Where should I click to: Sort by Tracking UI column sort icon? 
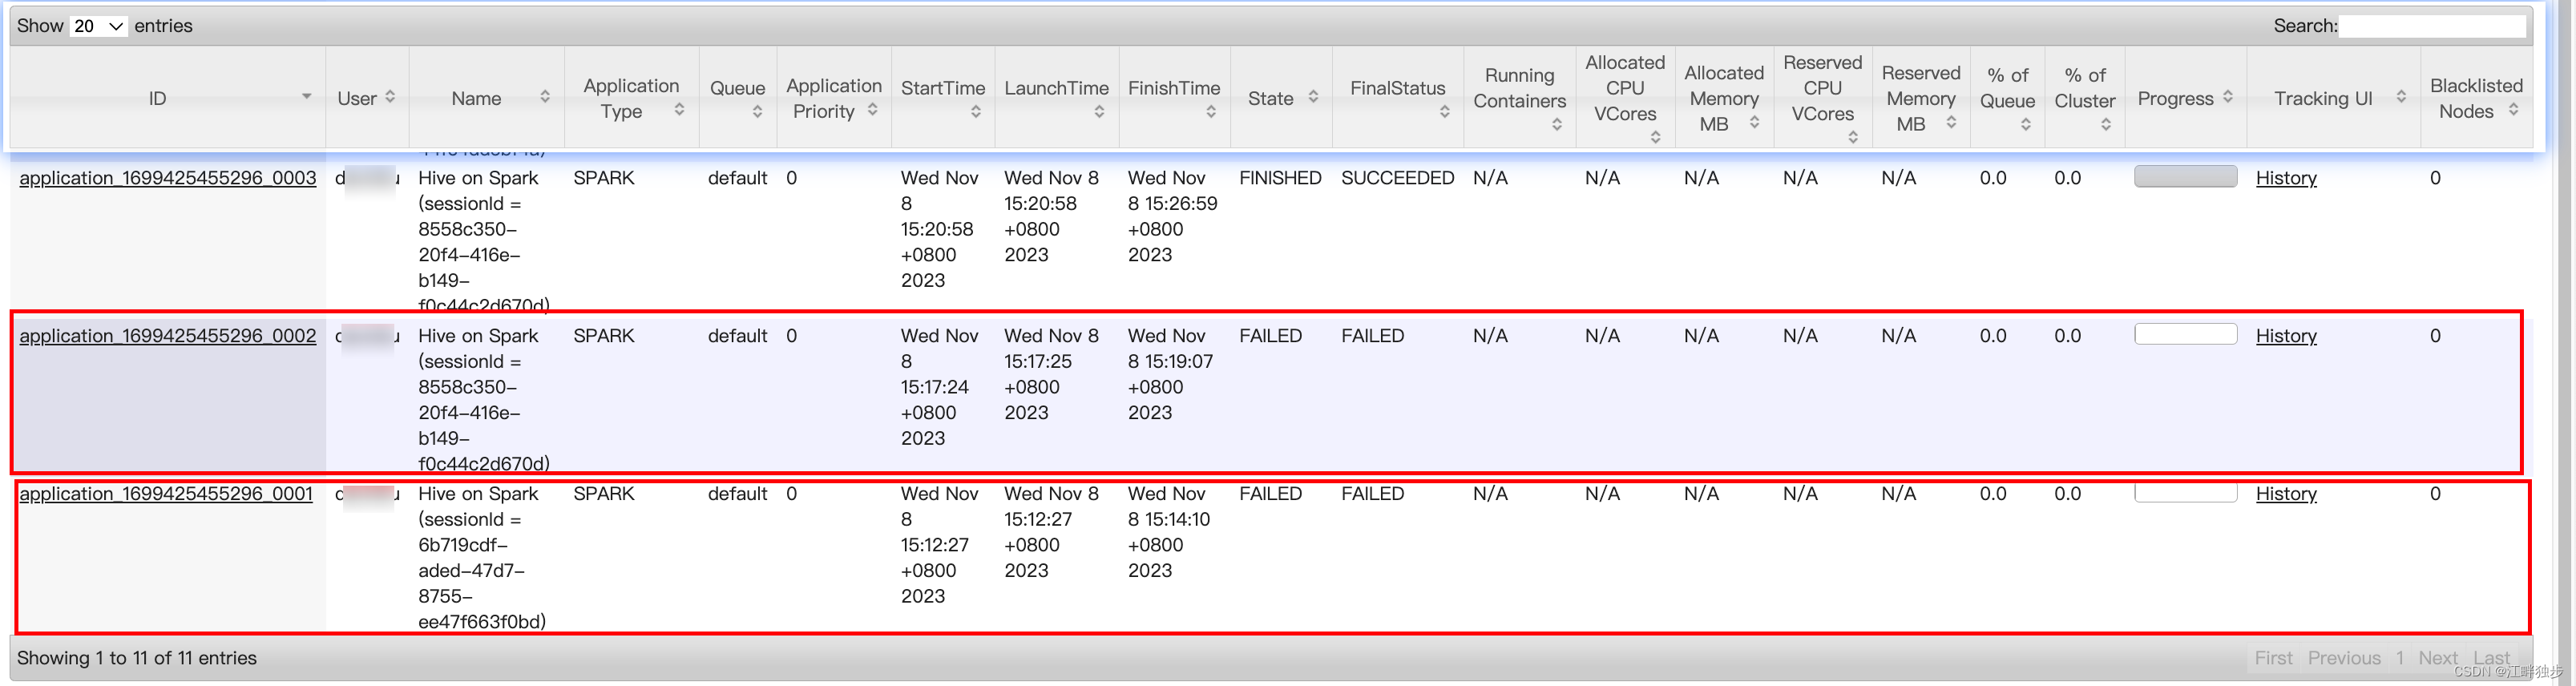[2400, 97]
